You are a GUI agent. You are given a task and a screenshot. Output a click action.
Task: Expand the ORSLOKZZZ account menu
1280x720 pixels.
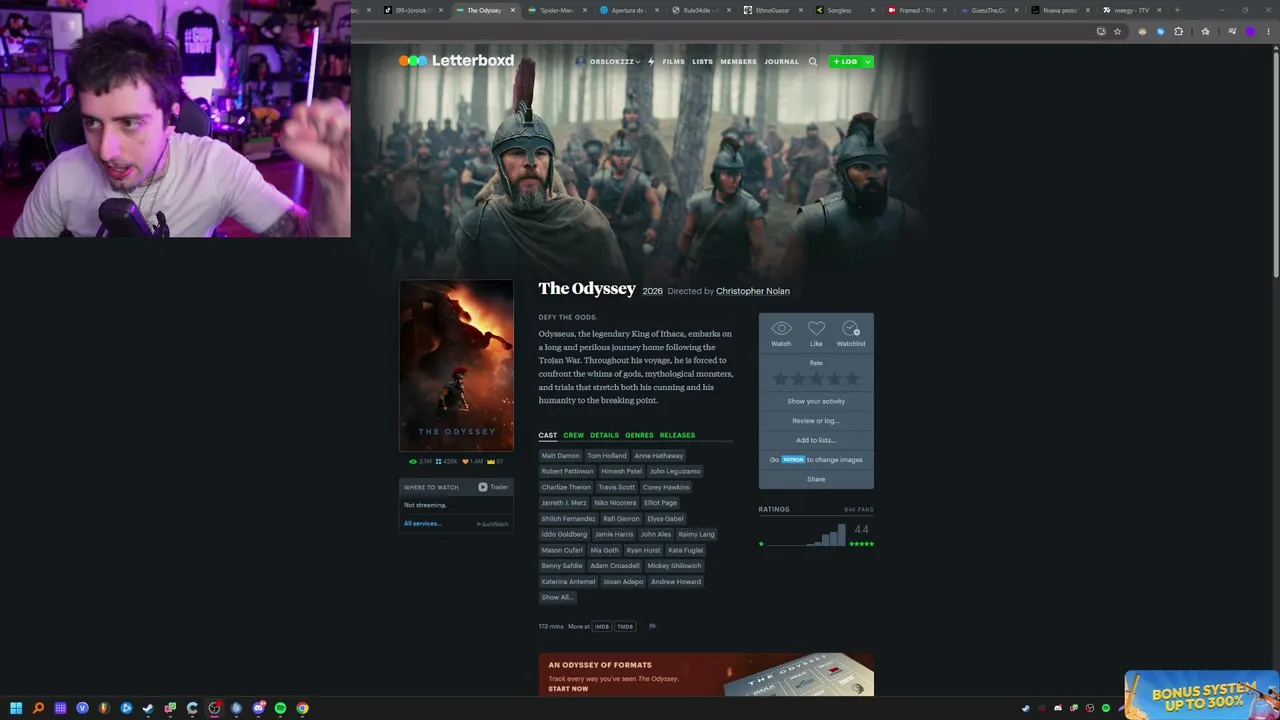point(607,62)
